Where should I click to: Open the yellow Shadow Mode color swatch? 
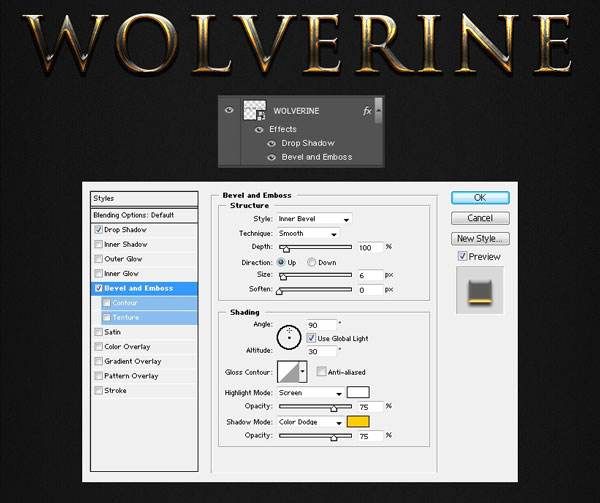tap(358, 421)
